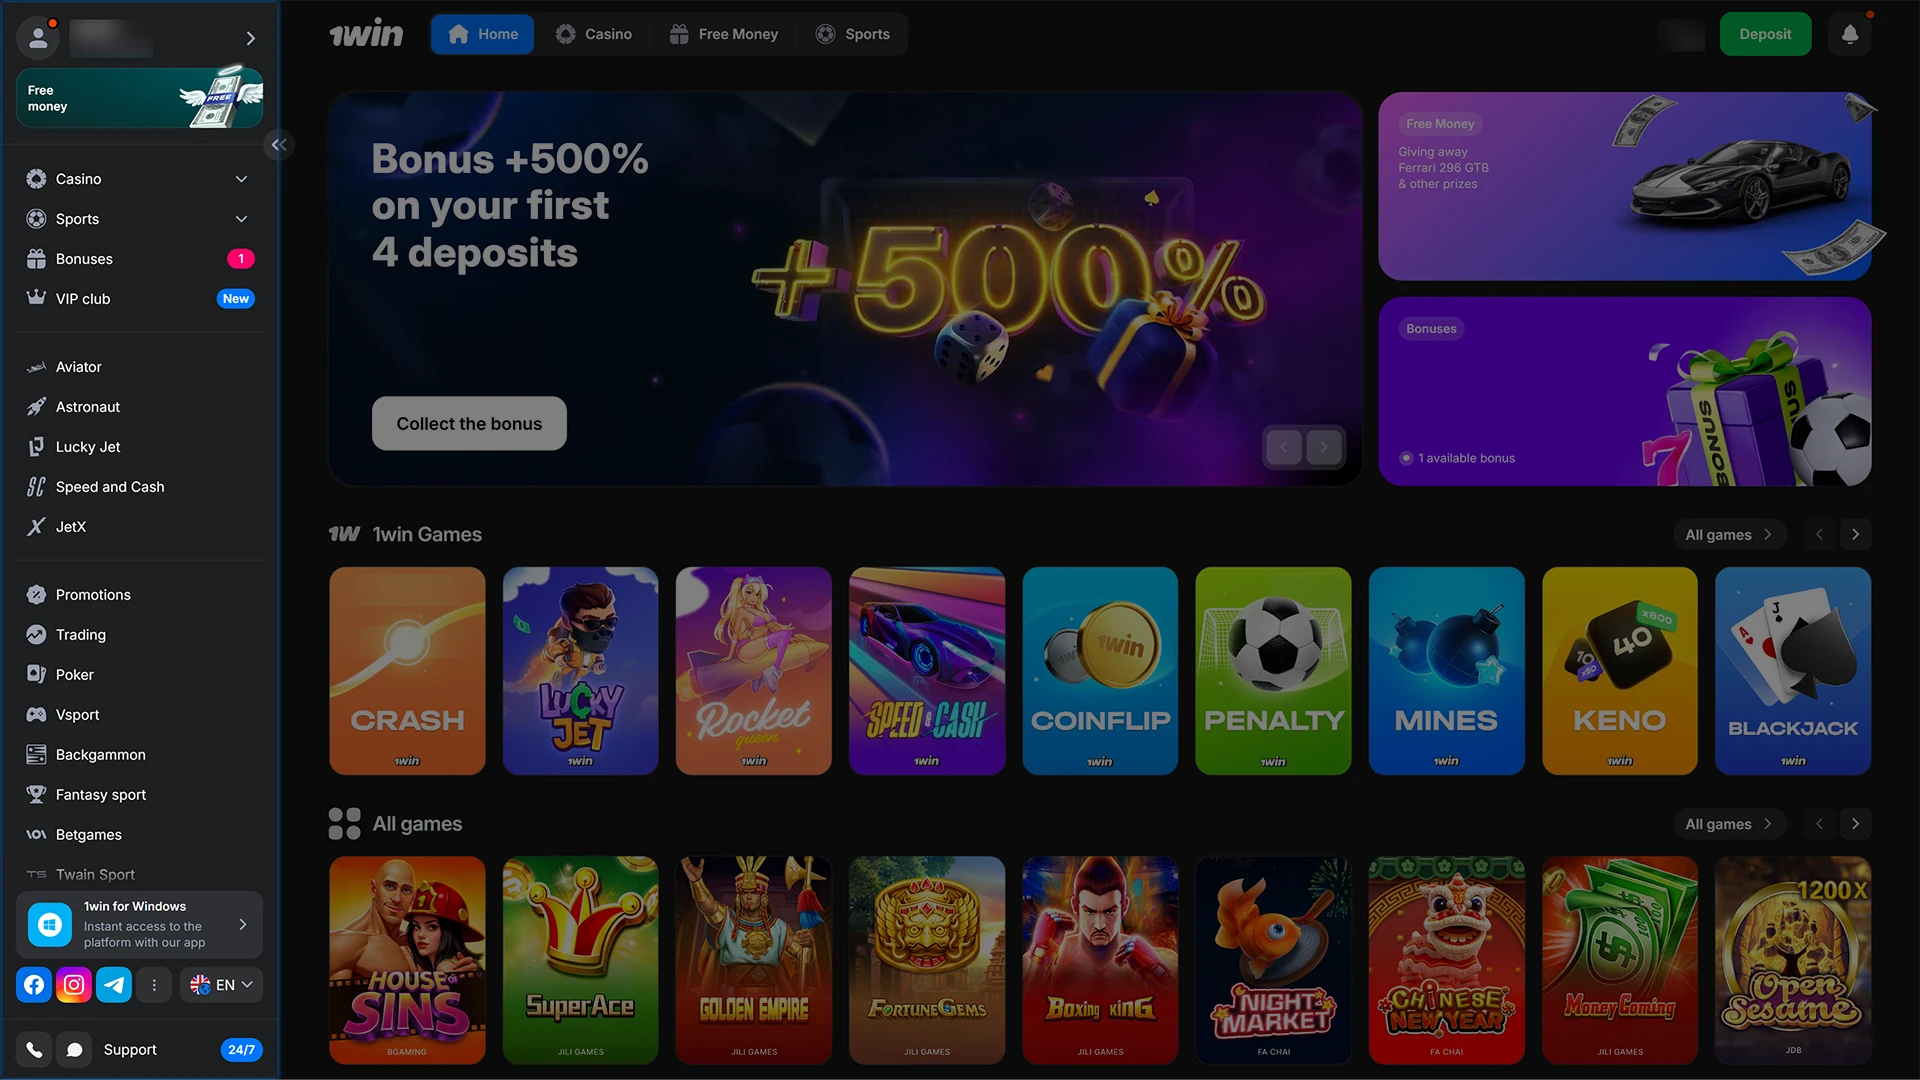Show next 1win Games with right arrow
Image resolution: width=1920 pixels, height=1080 pixels.
1855,535
